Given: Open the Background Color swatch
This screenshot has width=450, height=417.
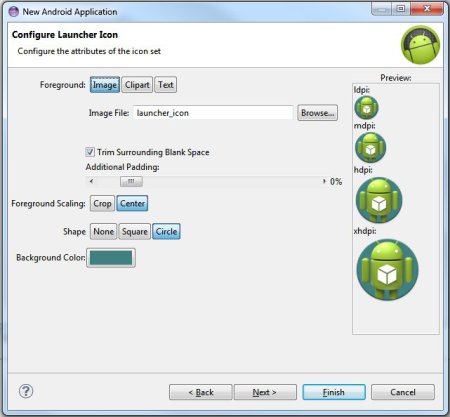Looking at the screenshot, I should click(111, 258).
